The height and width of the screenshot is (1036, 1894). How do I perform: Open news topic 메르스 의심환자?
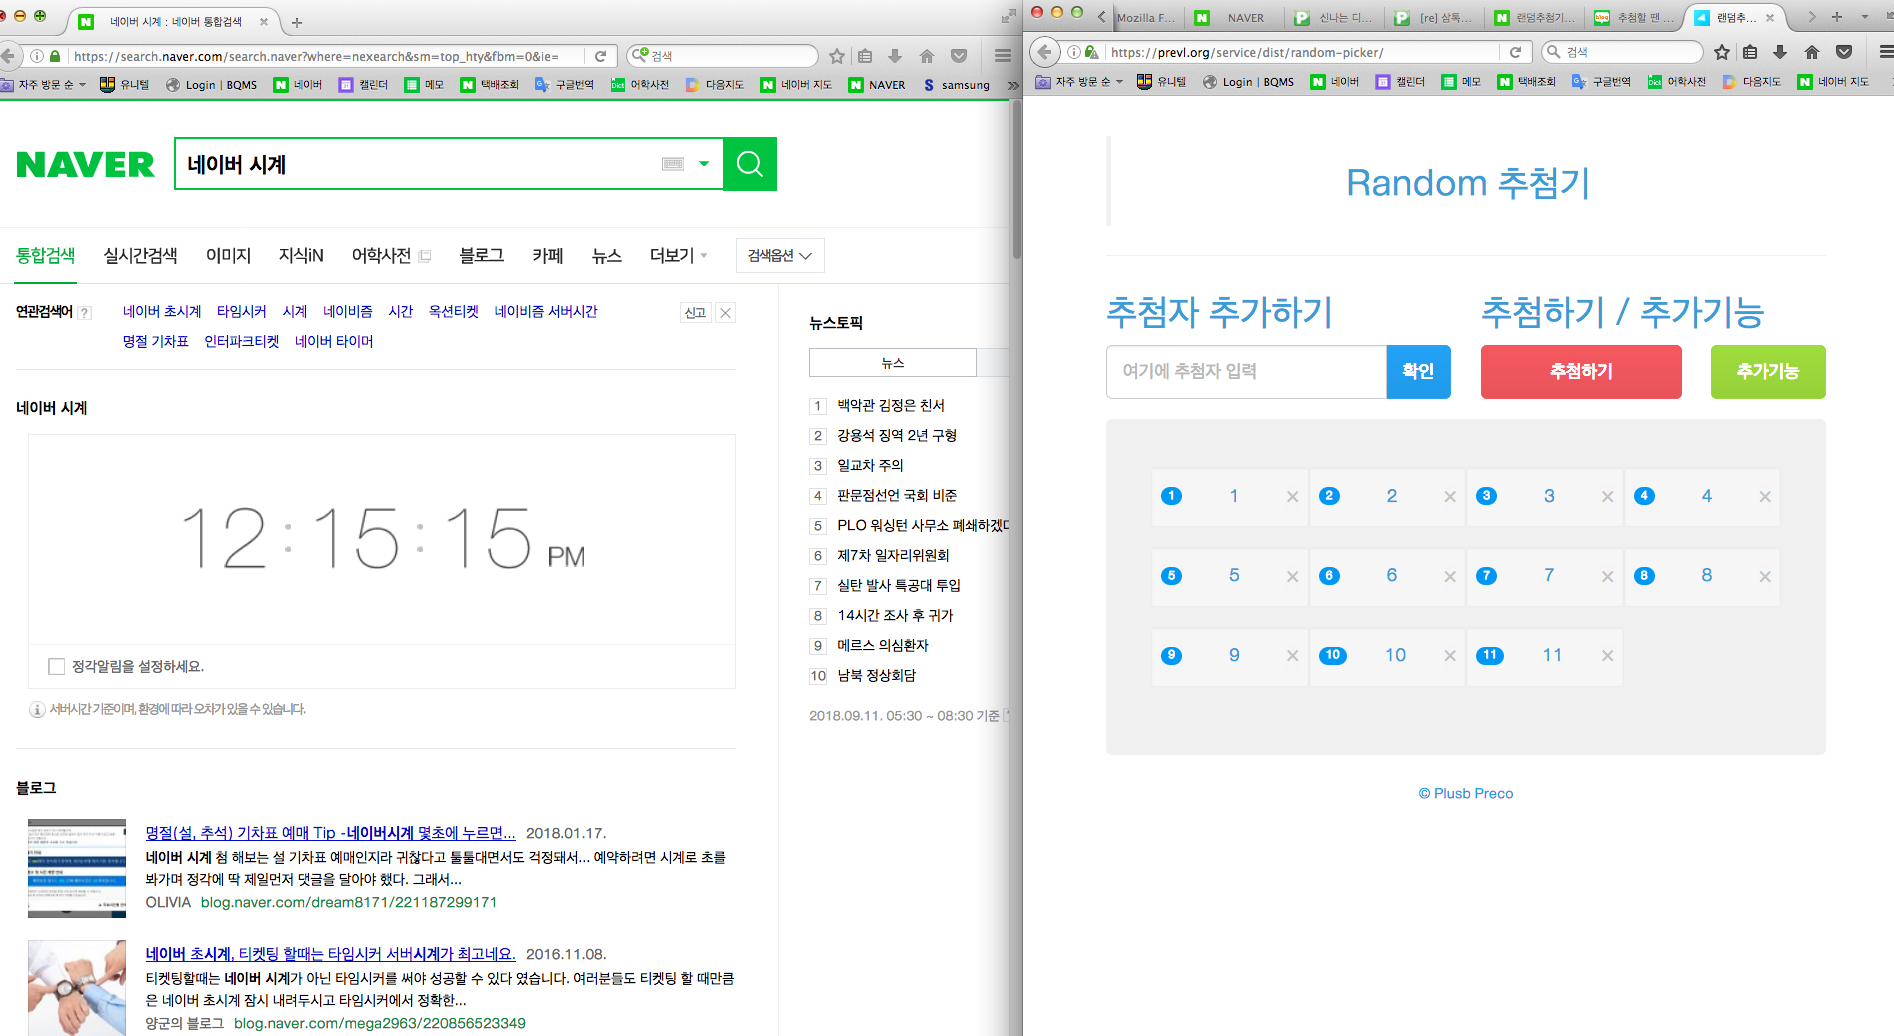[x=883, y=645]
